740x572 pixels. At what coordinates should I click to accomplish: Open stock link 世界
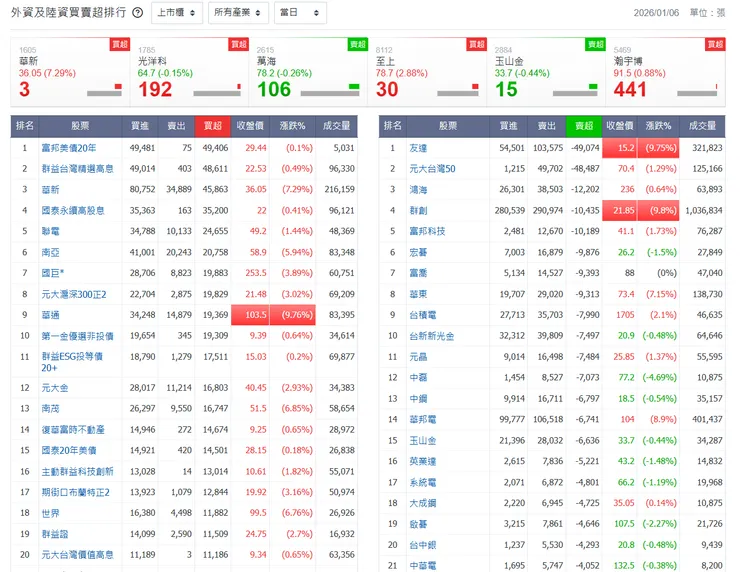[x=50, y=513]
